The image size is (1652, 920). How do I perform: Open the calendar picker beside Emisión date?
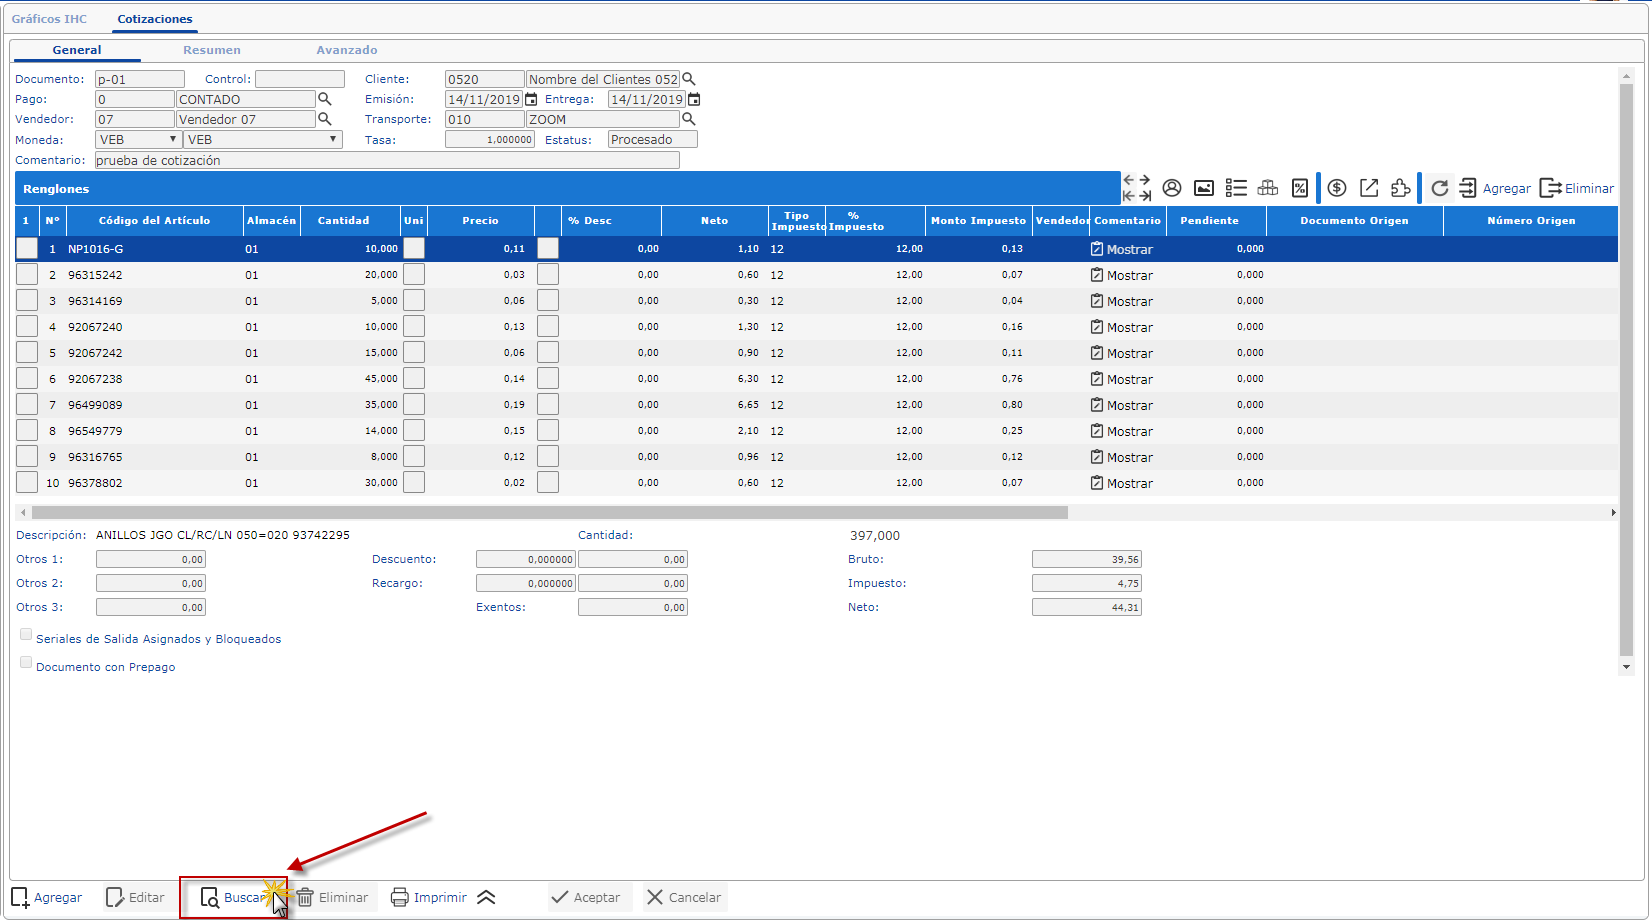pyautogui.click(x=531, y=99)
